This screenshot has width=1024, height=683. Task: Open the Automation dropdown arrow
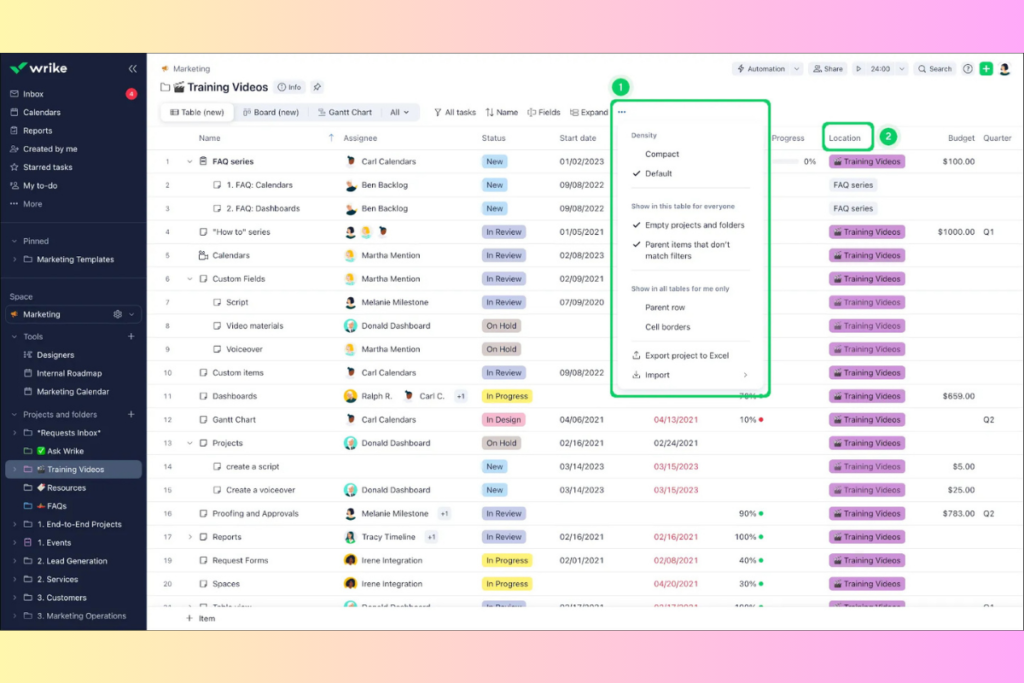click(796, 69)
